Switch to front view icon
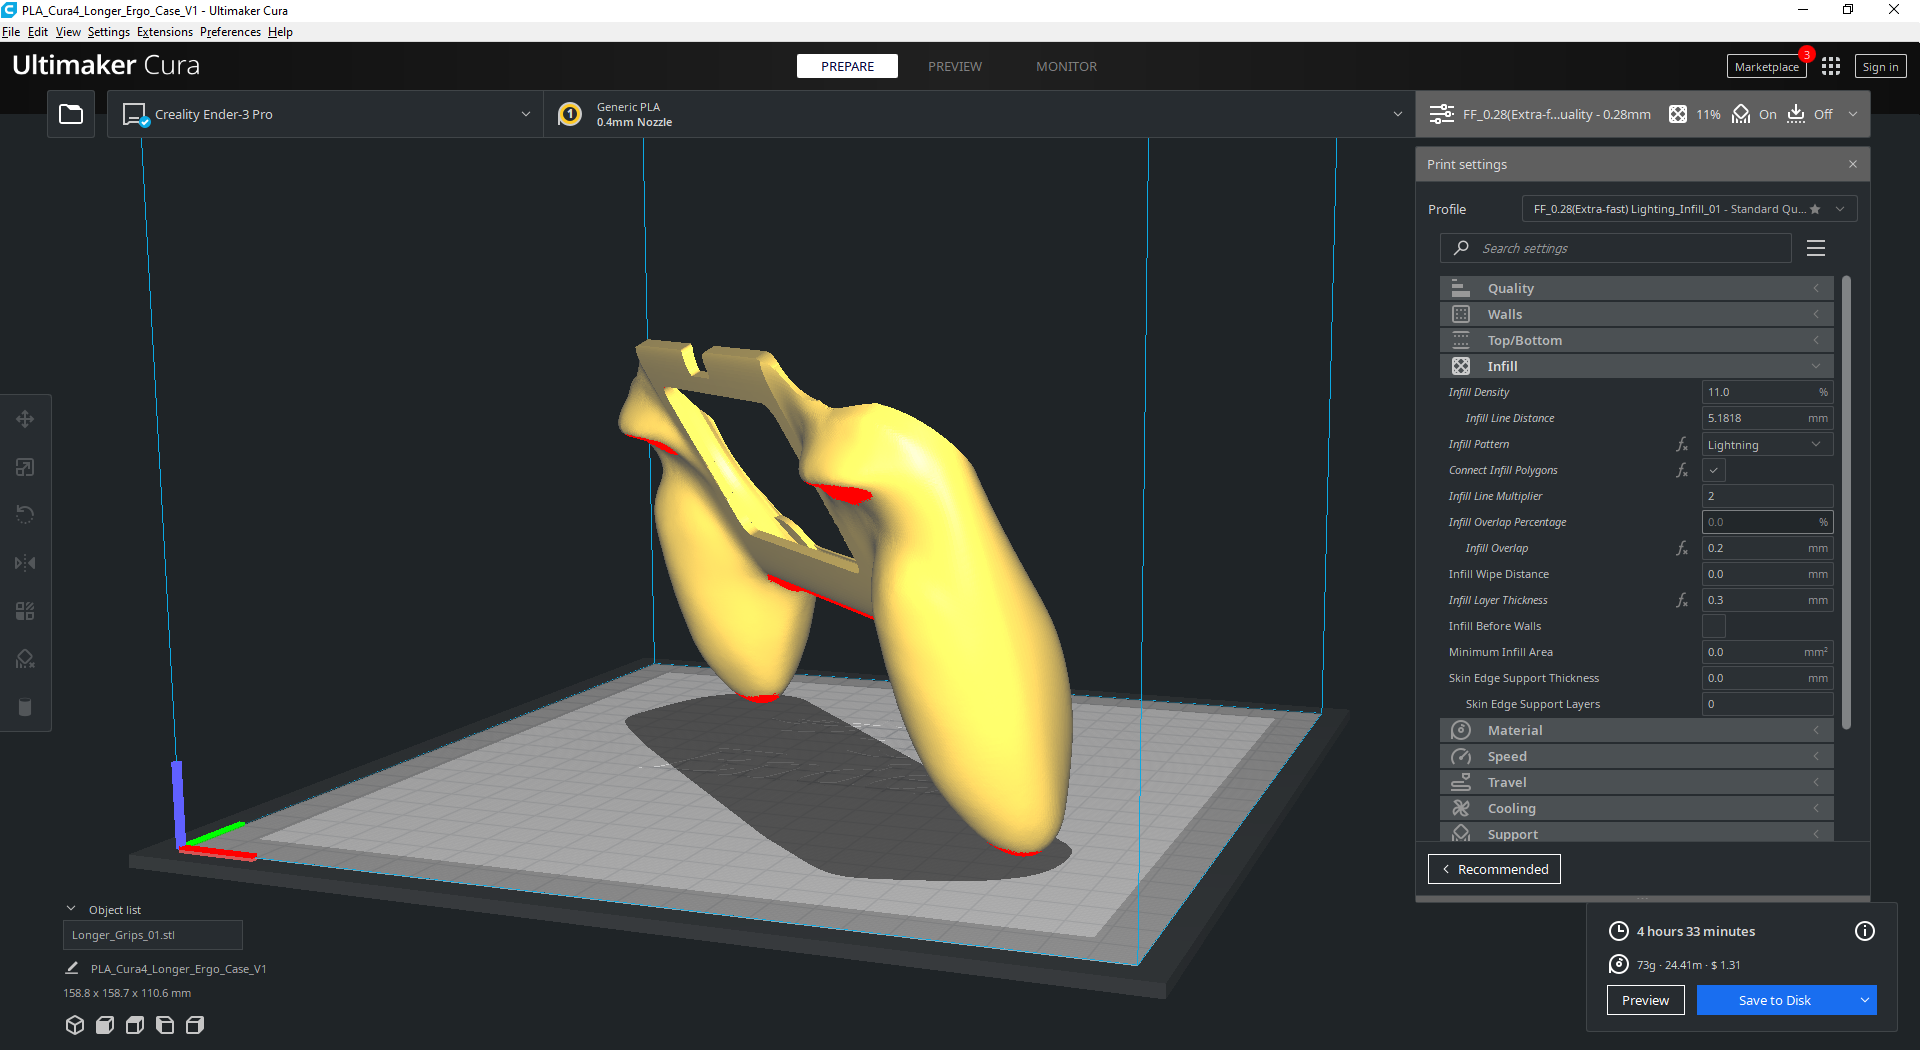This screenshot has width=1920, height=1050. 105,1025
